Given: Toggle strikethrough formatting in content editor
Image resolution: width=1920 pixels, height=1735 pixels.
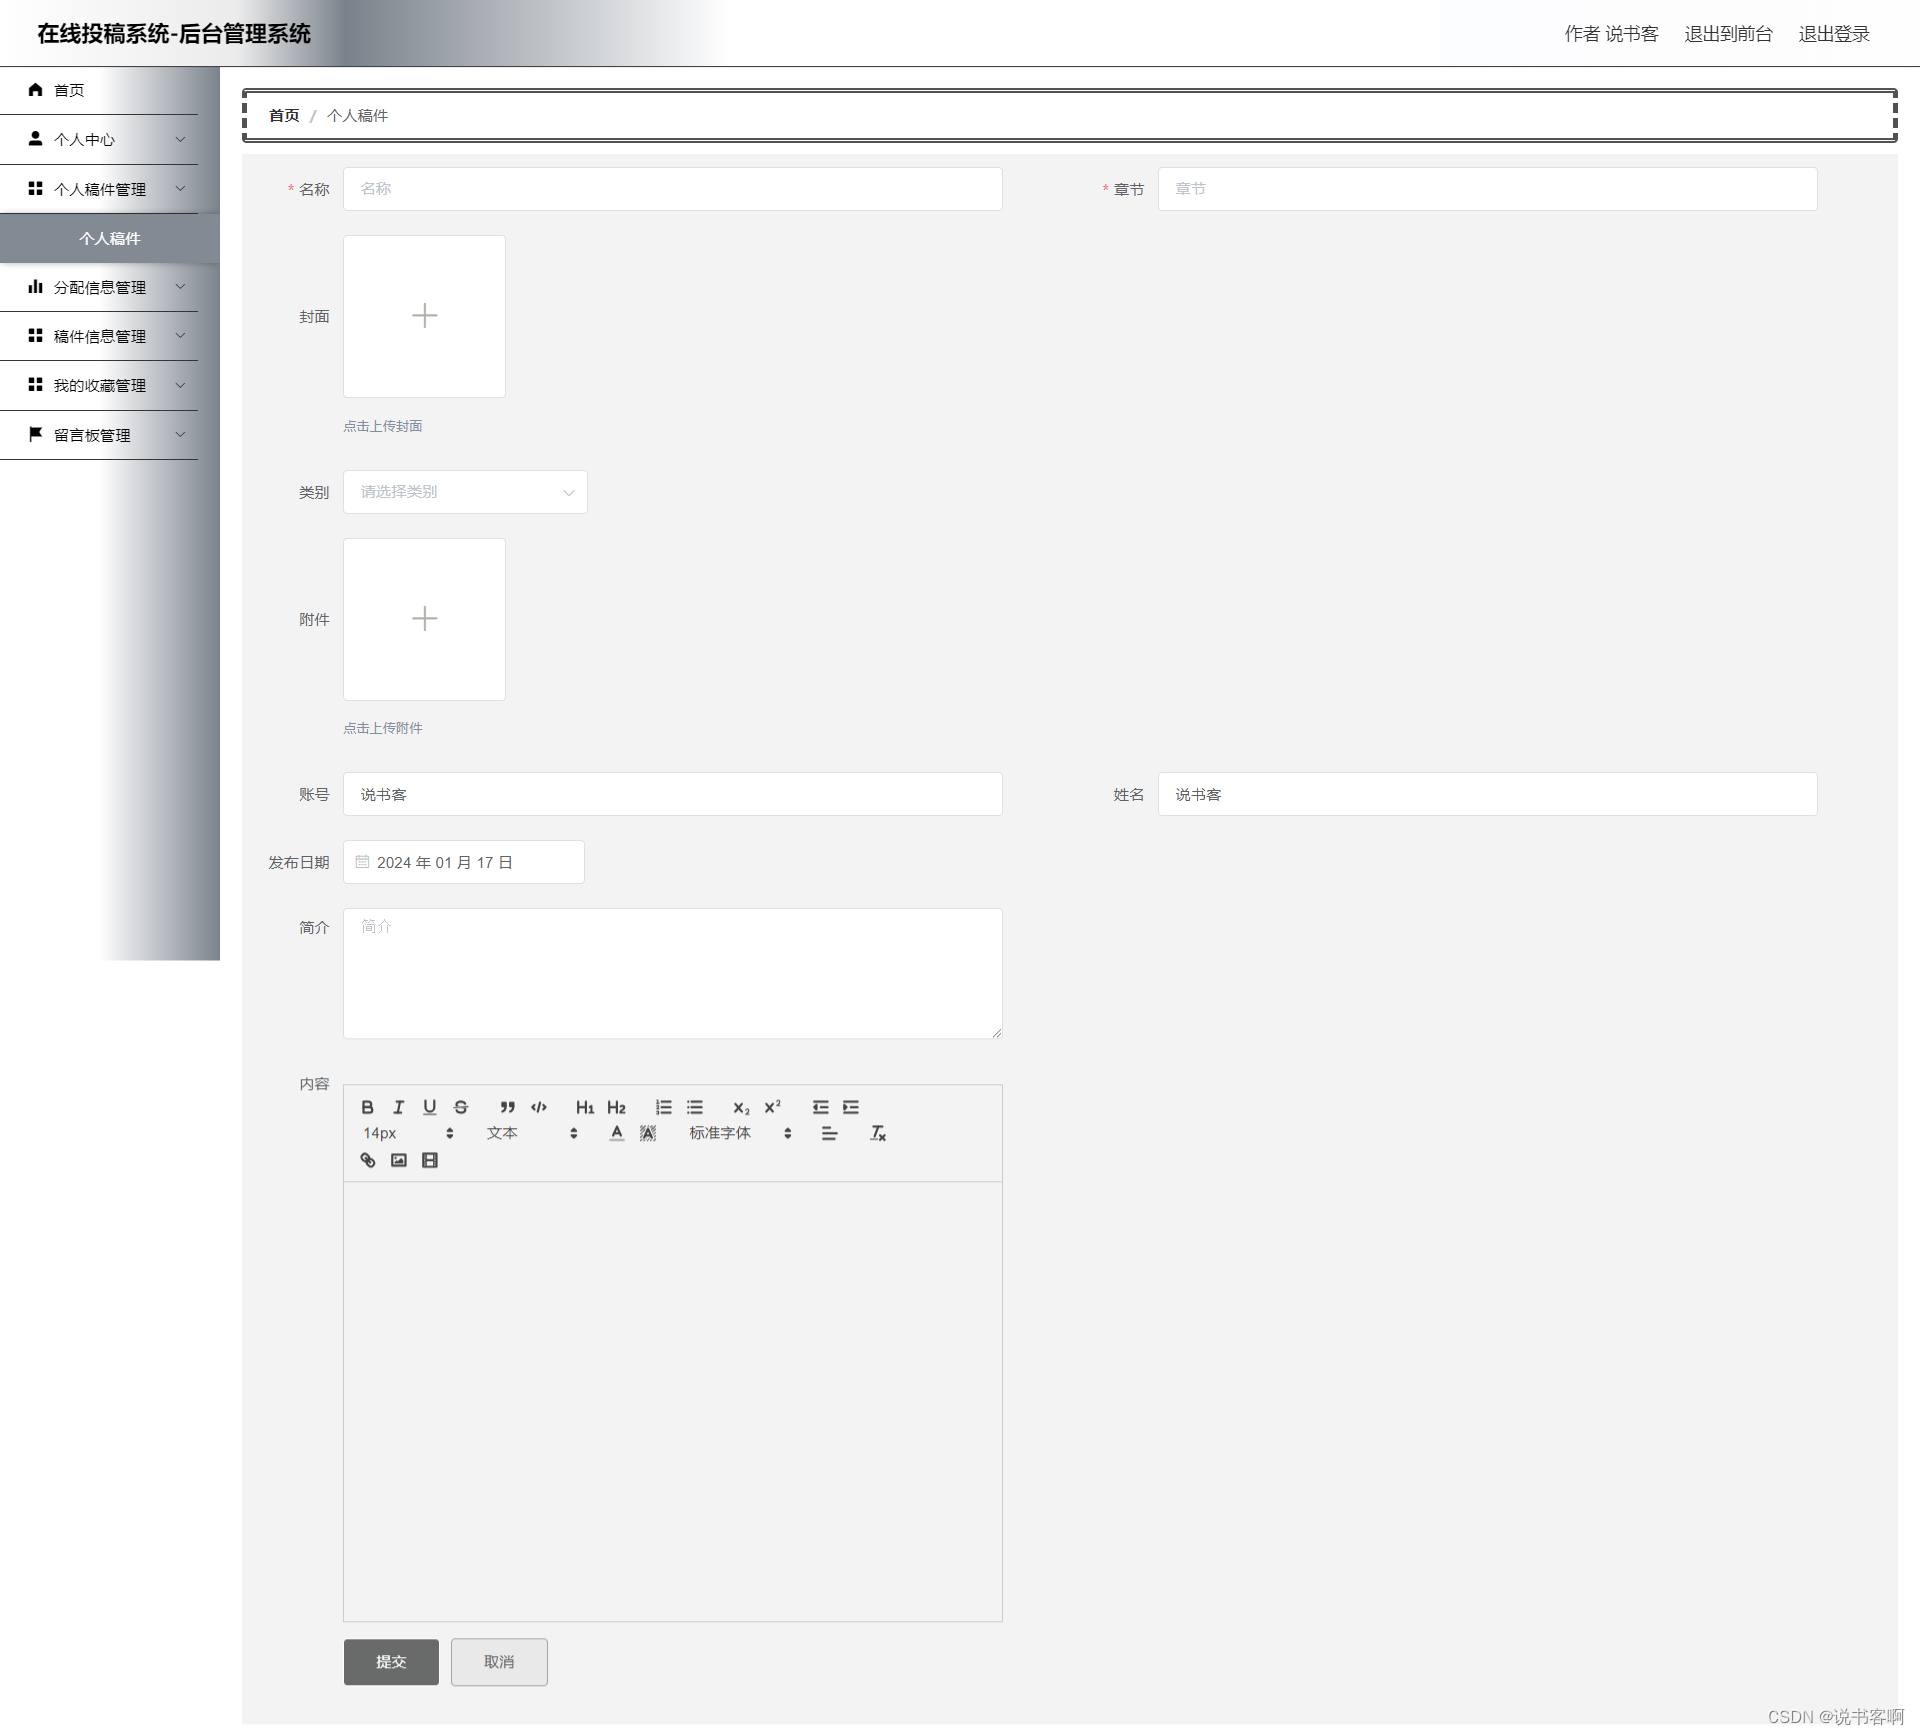Looking at the screenshot, I should [460, 1107].
